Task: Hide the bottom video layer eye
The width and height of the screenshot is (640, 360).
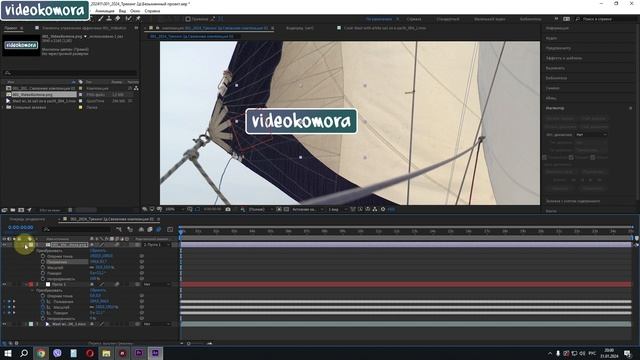Action: [4, 324]
